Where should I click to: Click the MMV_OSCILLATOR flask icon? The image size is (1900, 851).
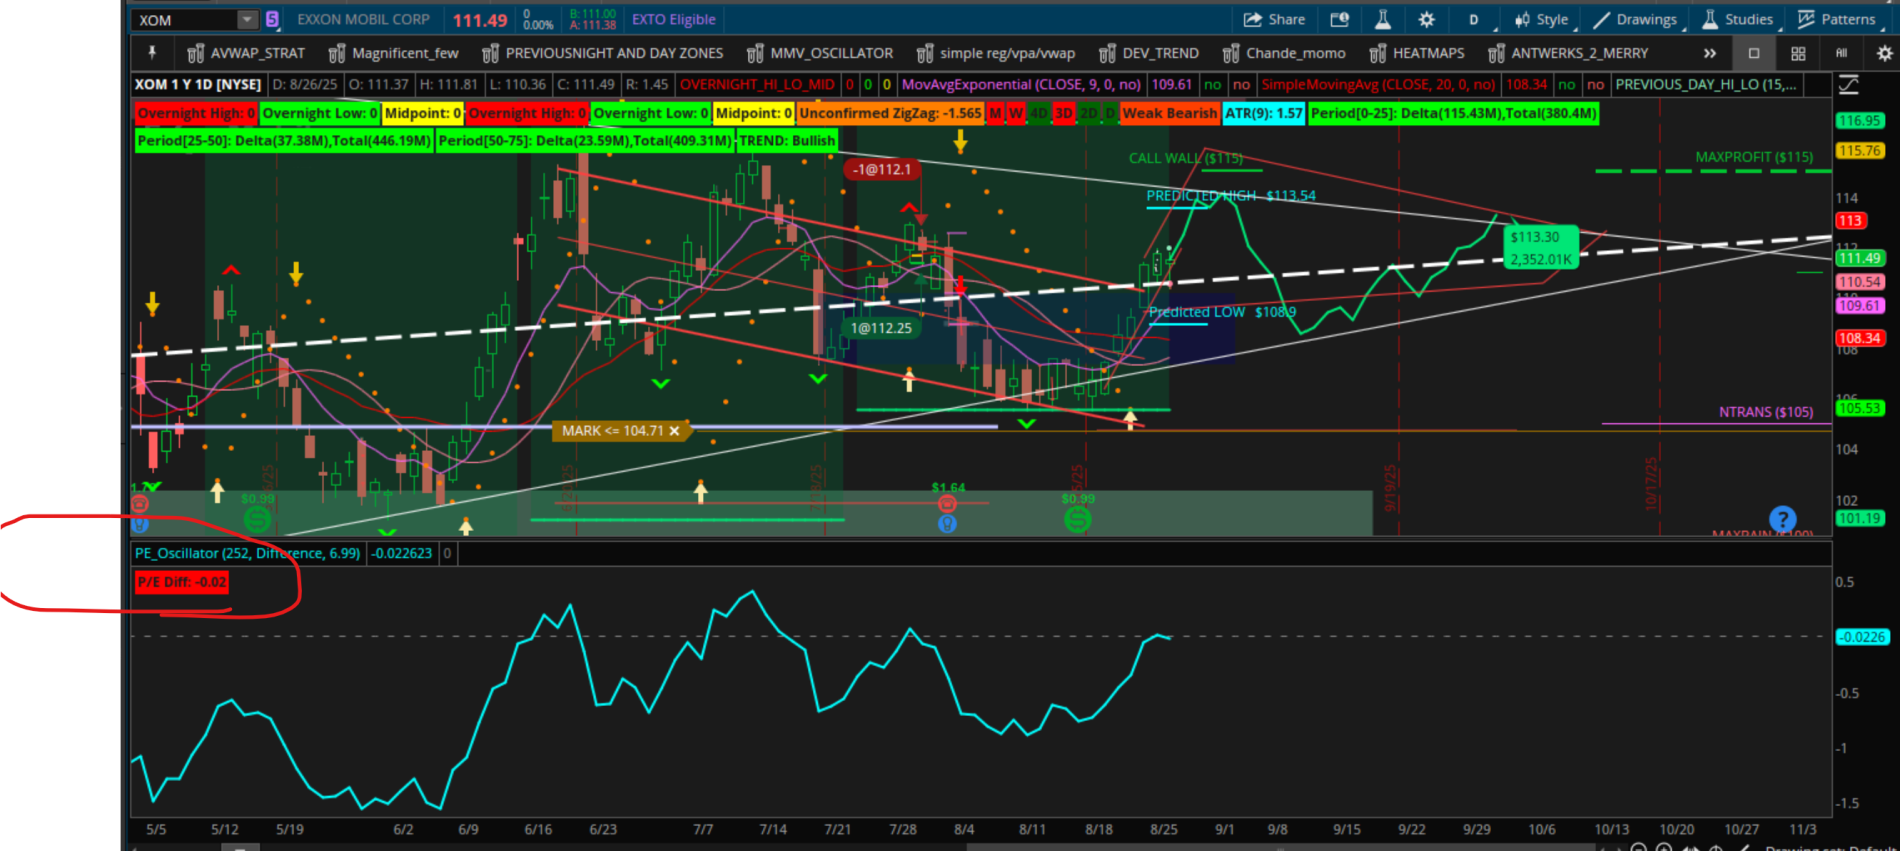coord(755,53)
